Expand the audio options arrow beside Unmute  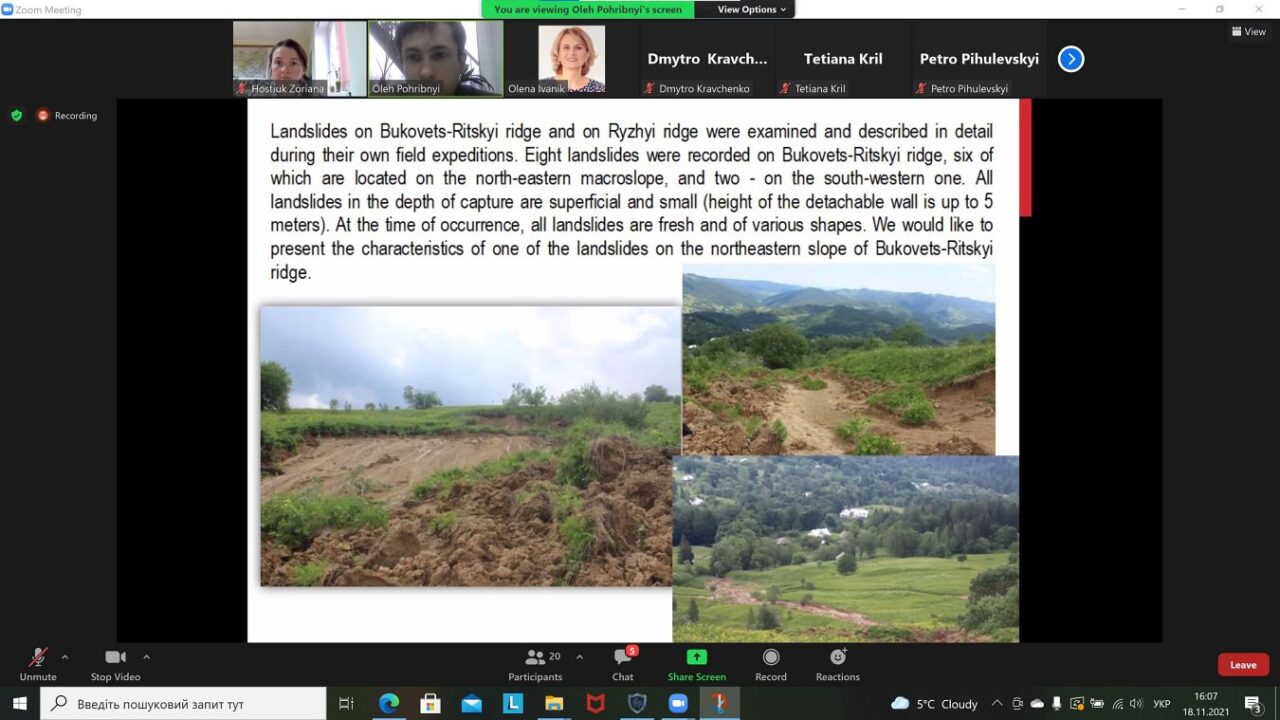click(65, 657)
